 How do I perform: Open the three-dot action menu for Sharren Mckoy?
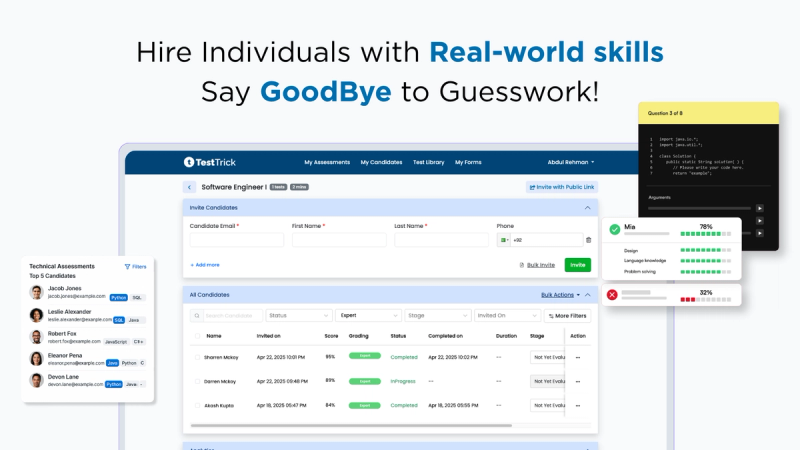point(578,357)
